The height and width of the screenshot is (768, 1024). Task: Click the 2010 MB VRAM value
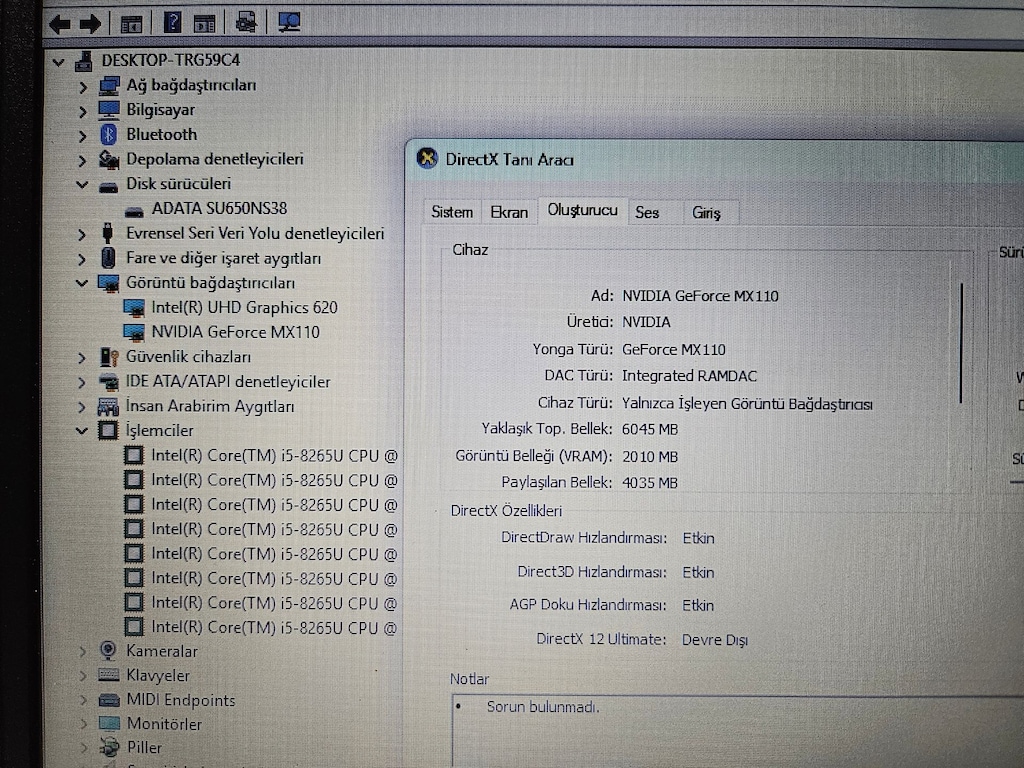coord(650,456)
